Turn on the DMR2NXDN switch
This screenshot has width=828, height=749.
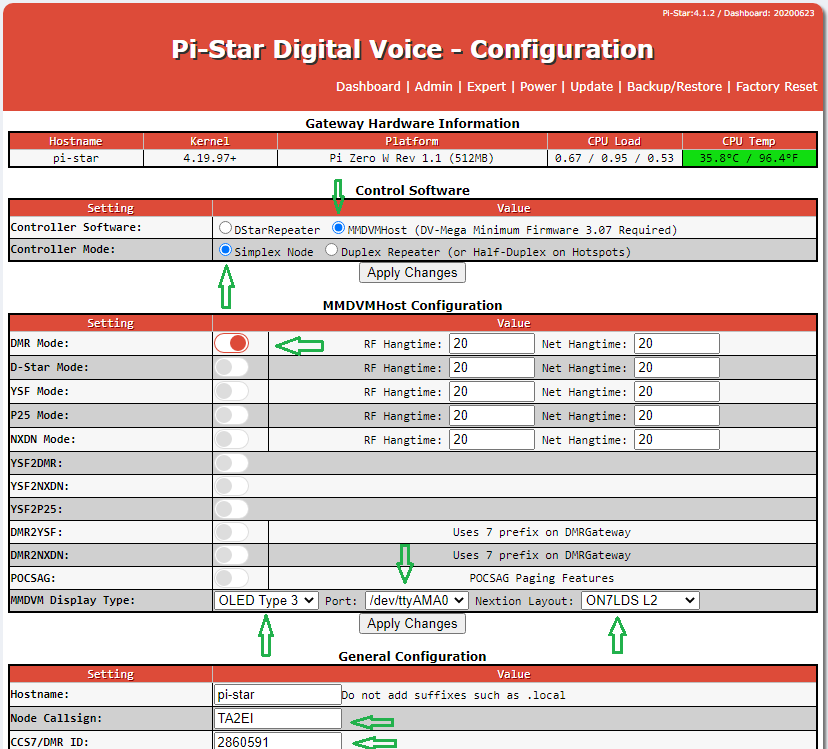click(231, 555)
